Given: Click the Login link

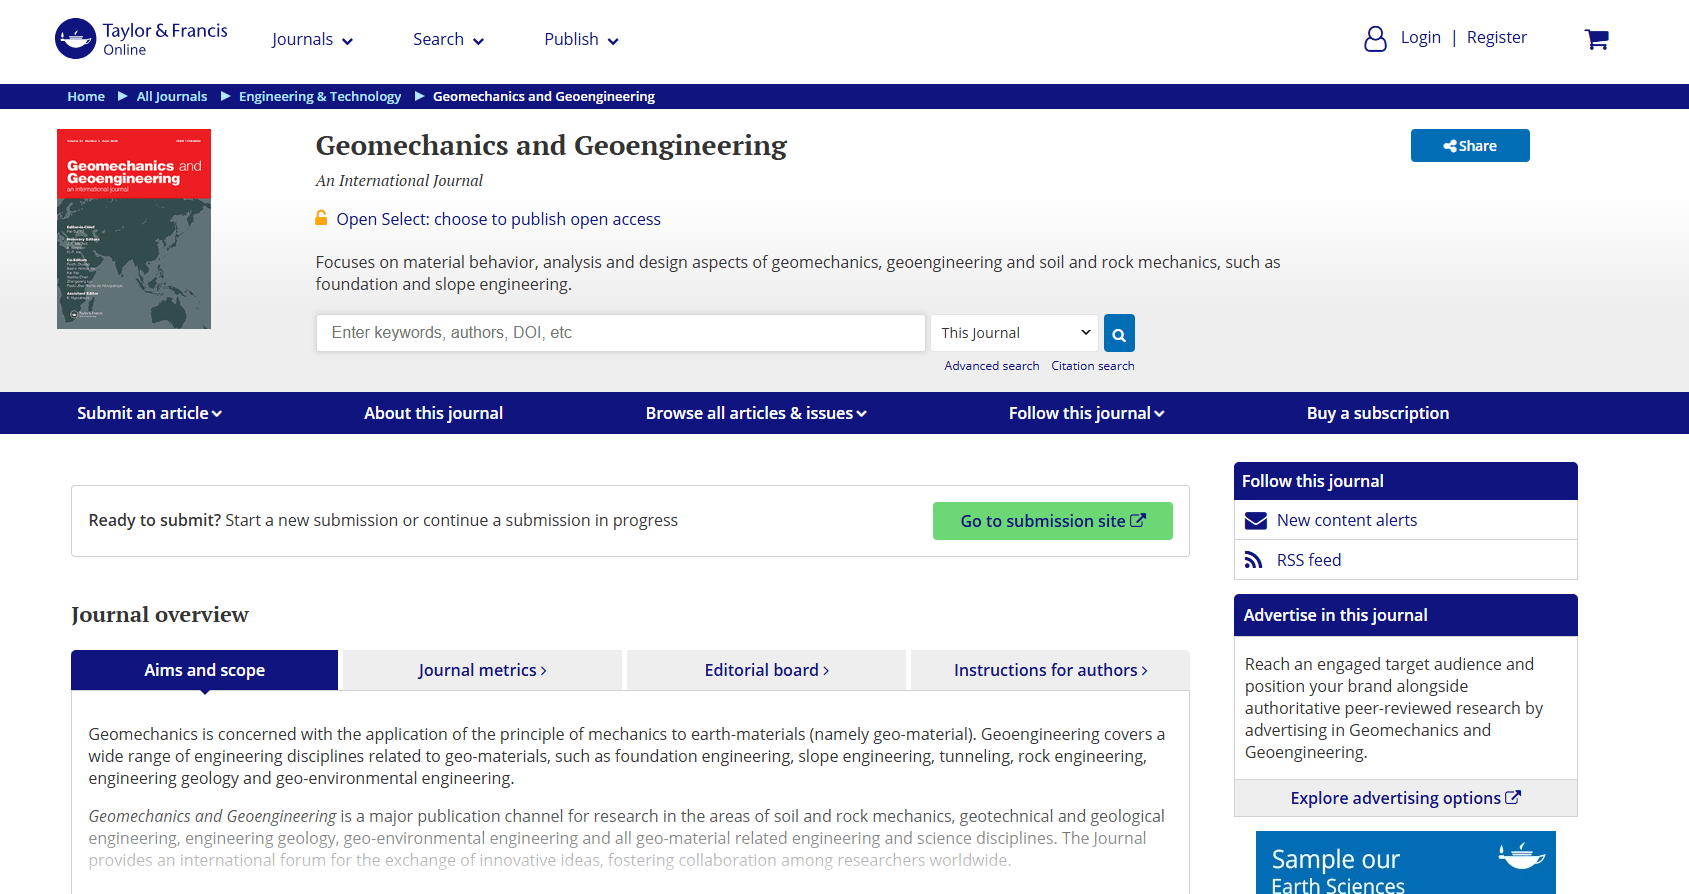Looking at the screenshot, I should tap(1420, 37).
